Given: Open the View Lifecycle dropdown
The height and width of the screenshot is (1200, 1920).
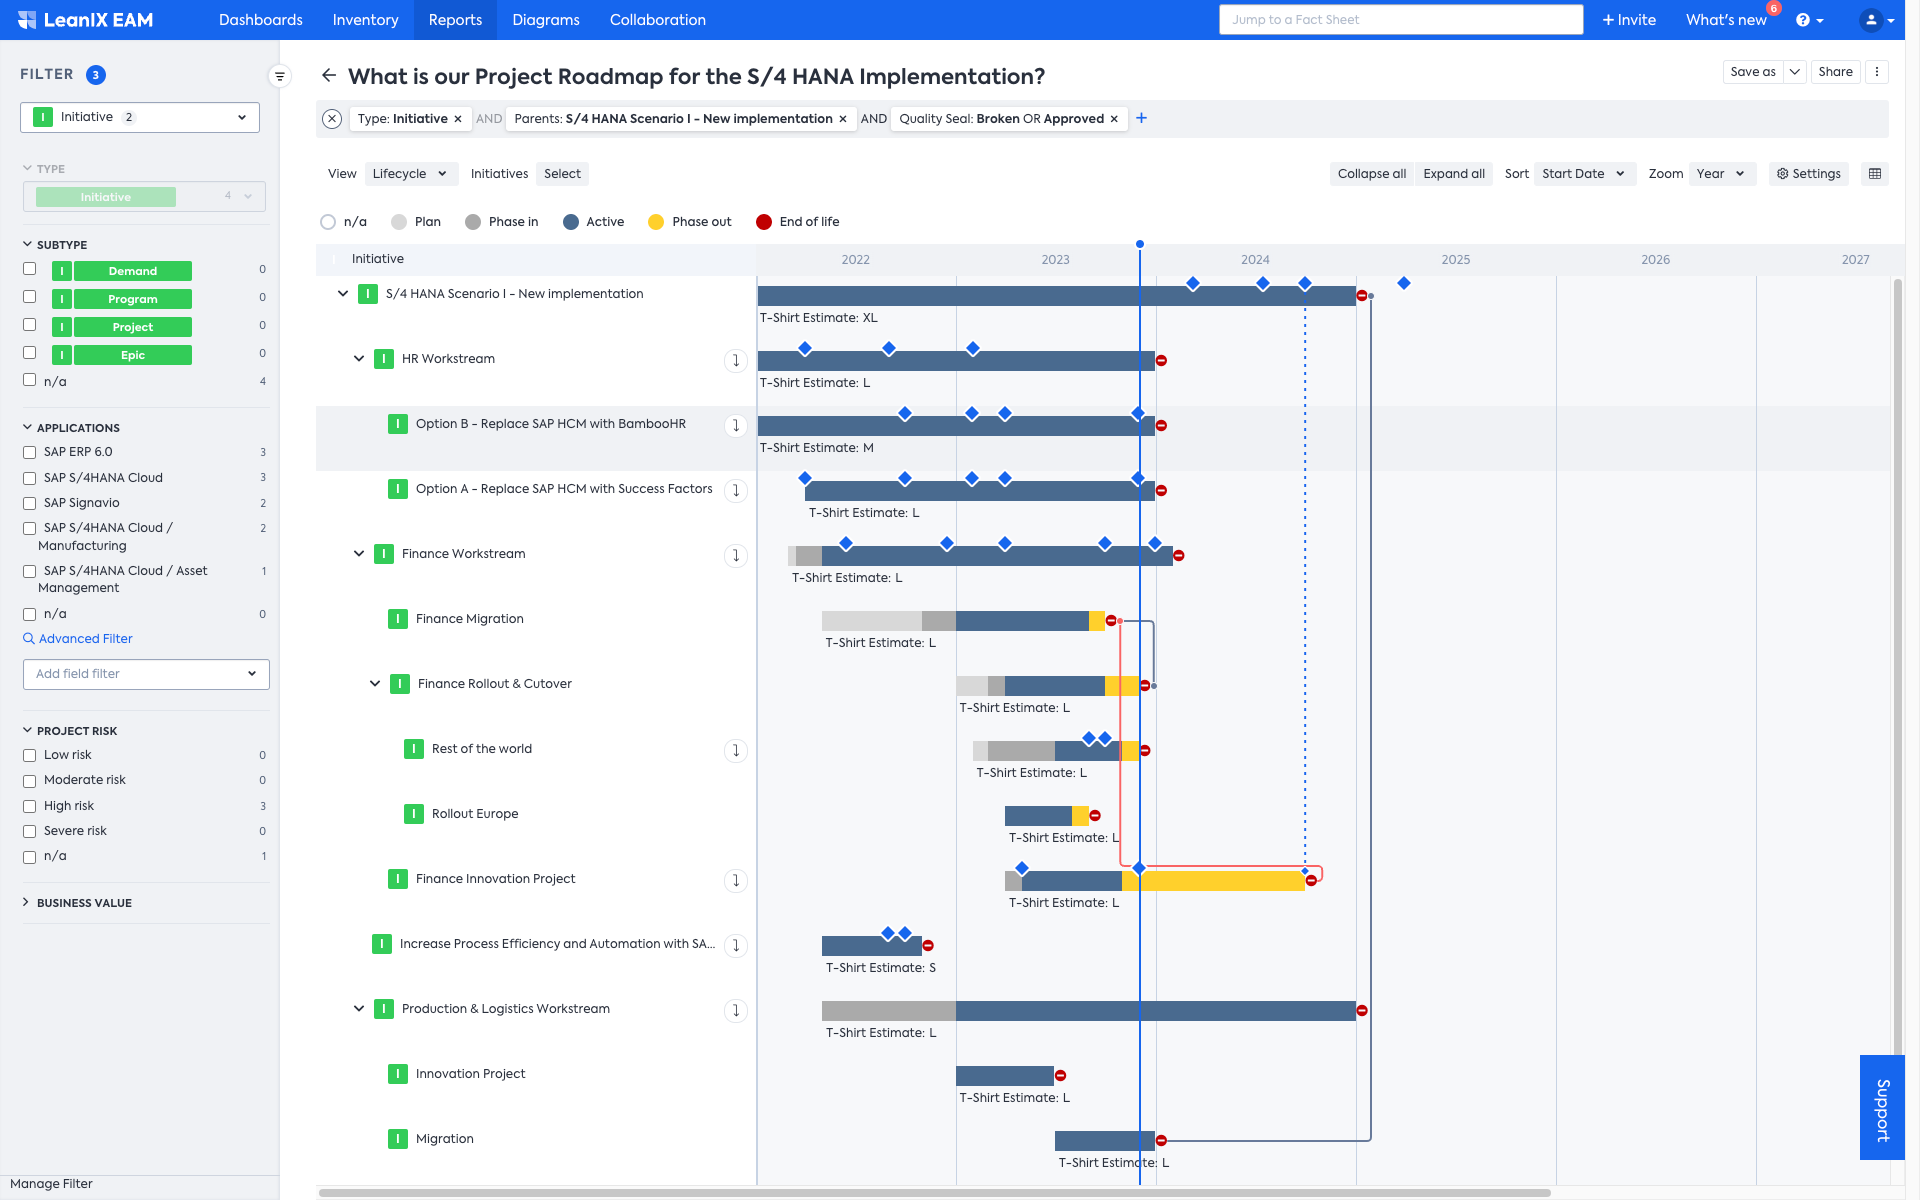Looking at the screenshot, I should (x=411, y=174).
